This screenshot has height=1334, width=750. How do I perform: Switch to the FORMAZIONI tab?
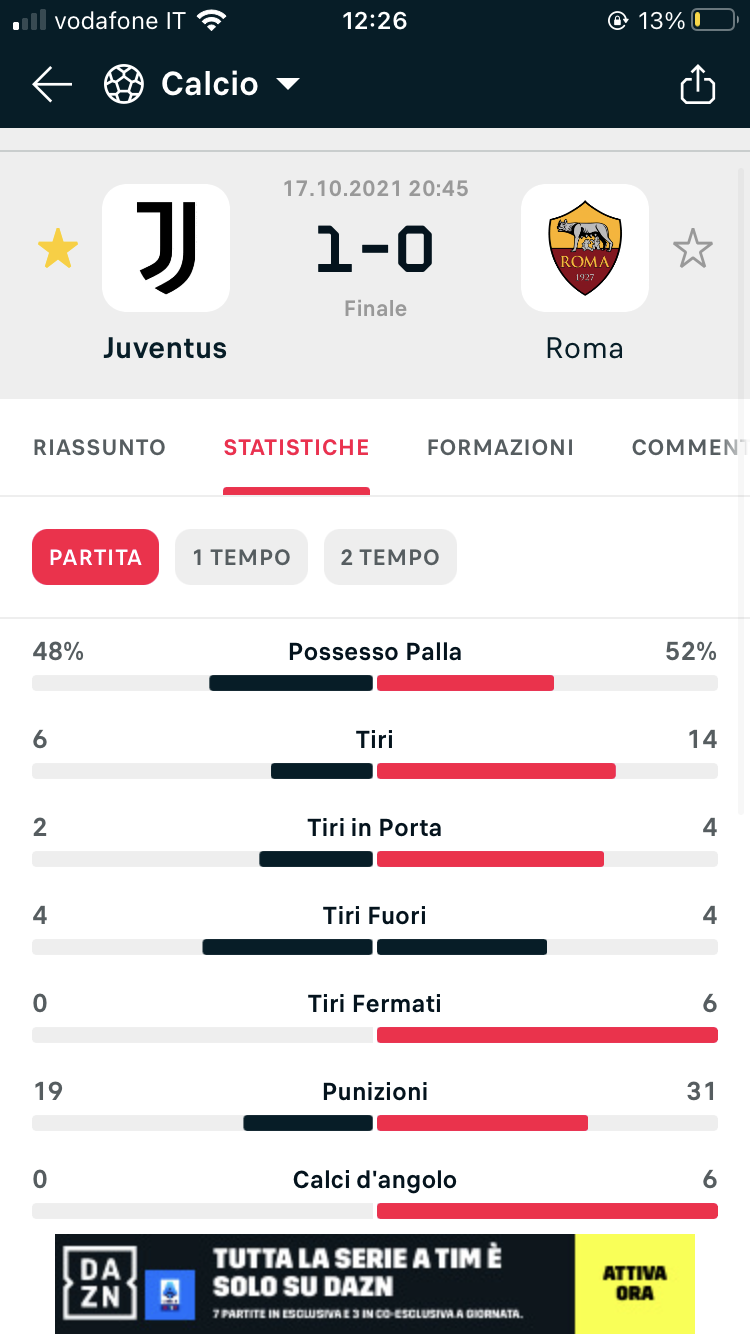point(500,447)
